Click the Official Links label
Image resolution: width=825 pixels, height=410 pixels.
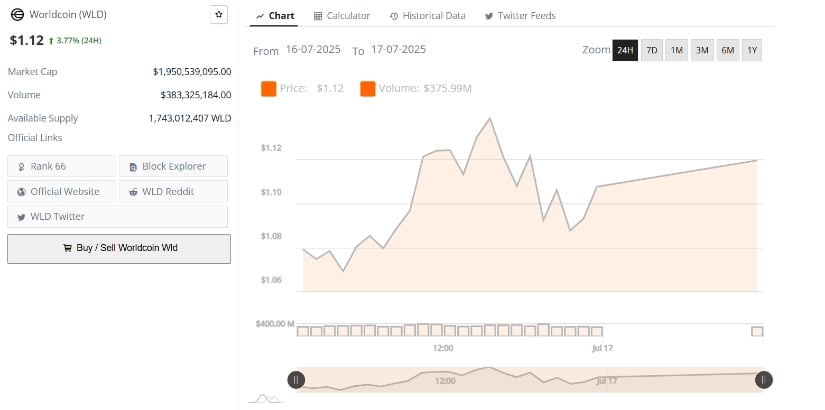(x=35, y=138)
